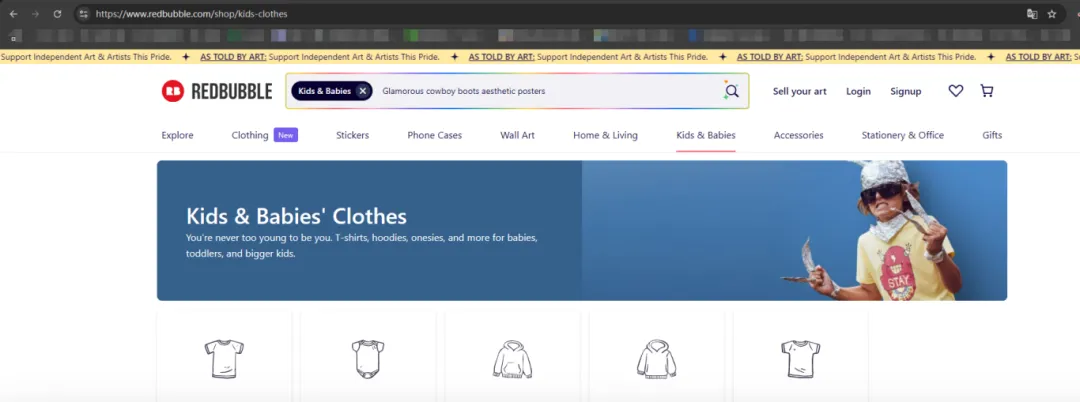Open the Accessories menu
Image resolution: width=1080 pixels, height=402 pixels.
(798, 136)
